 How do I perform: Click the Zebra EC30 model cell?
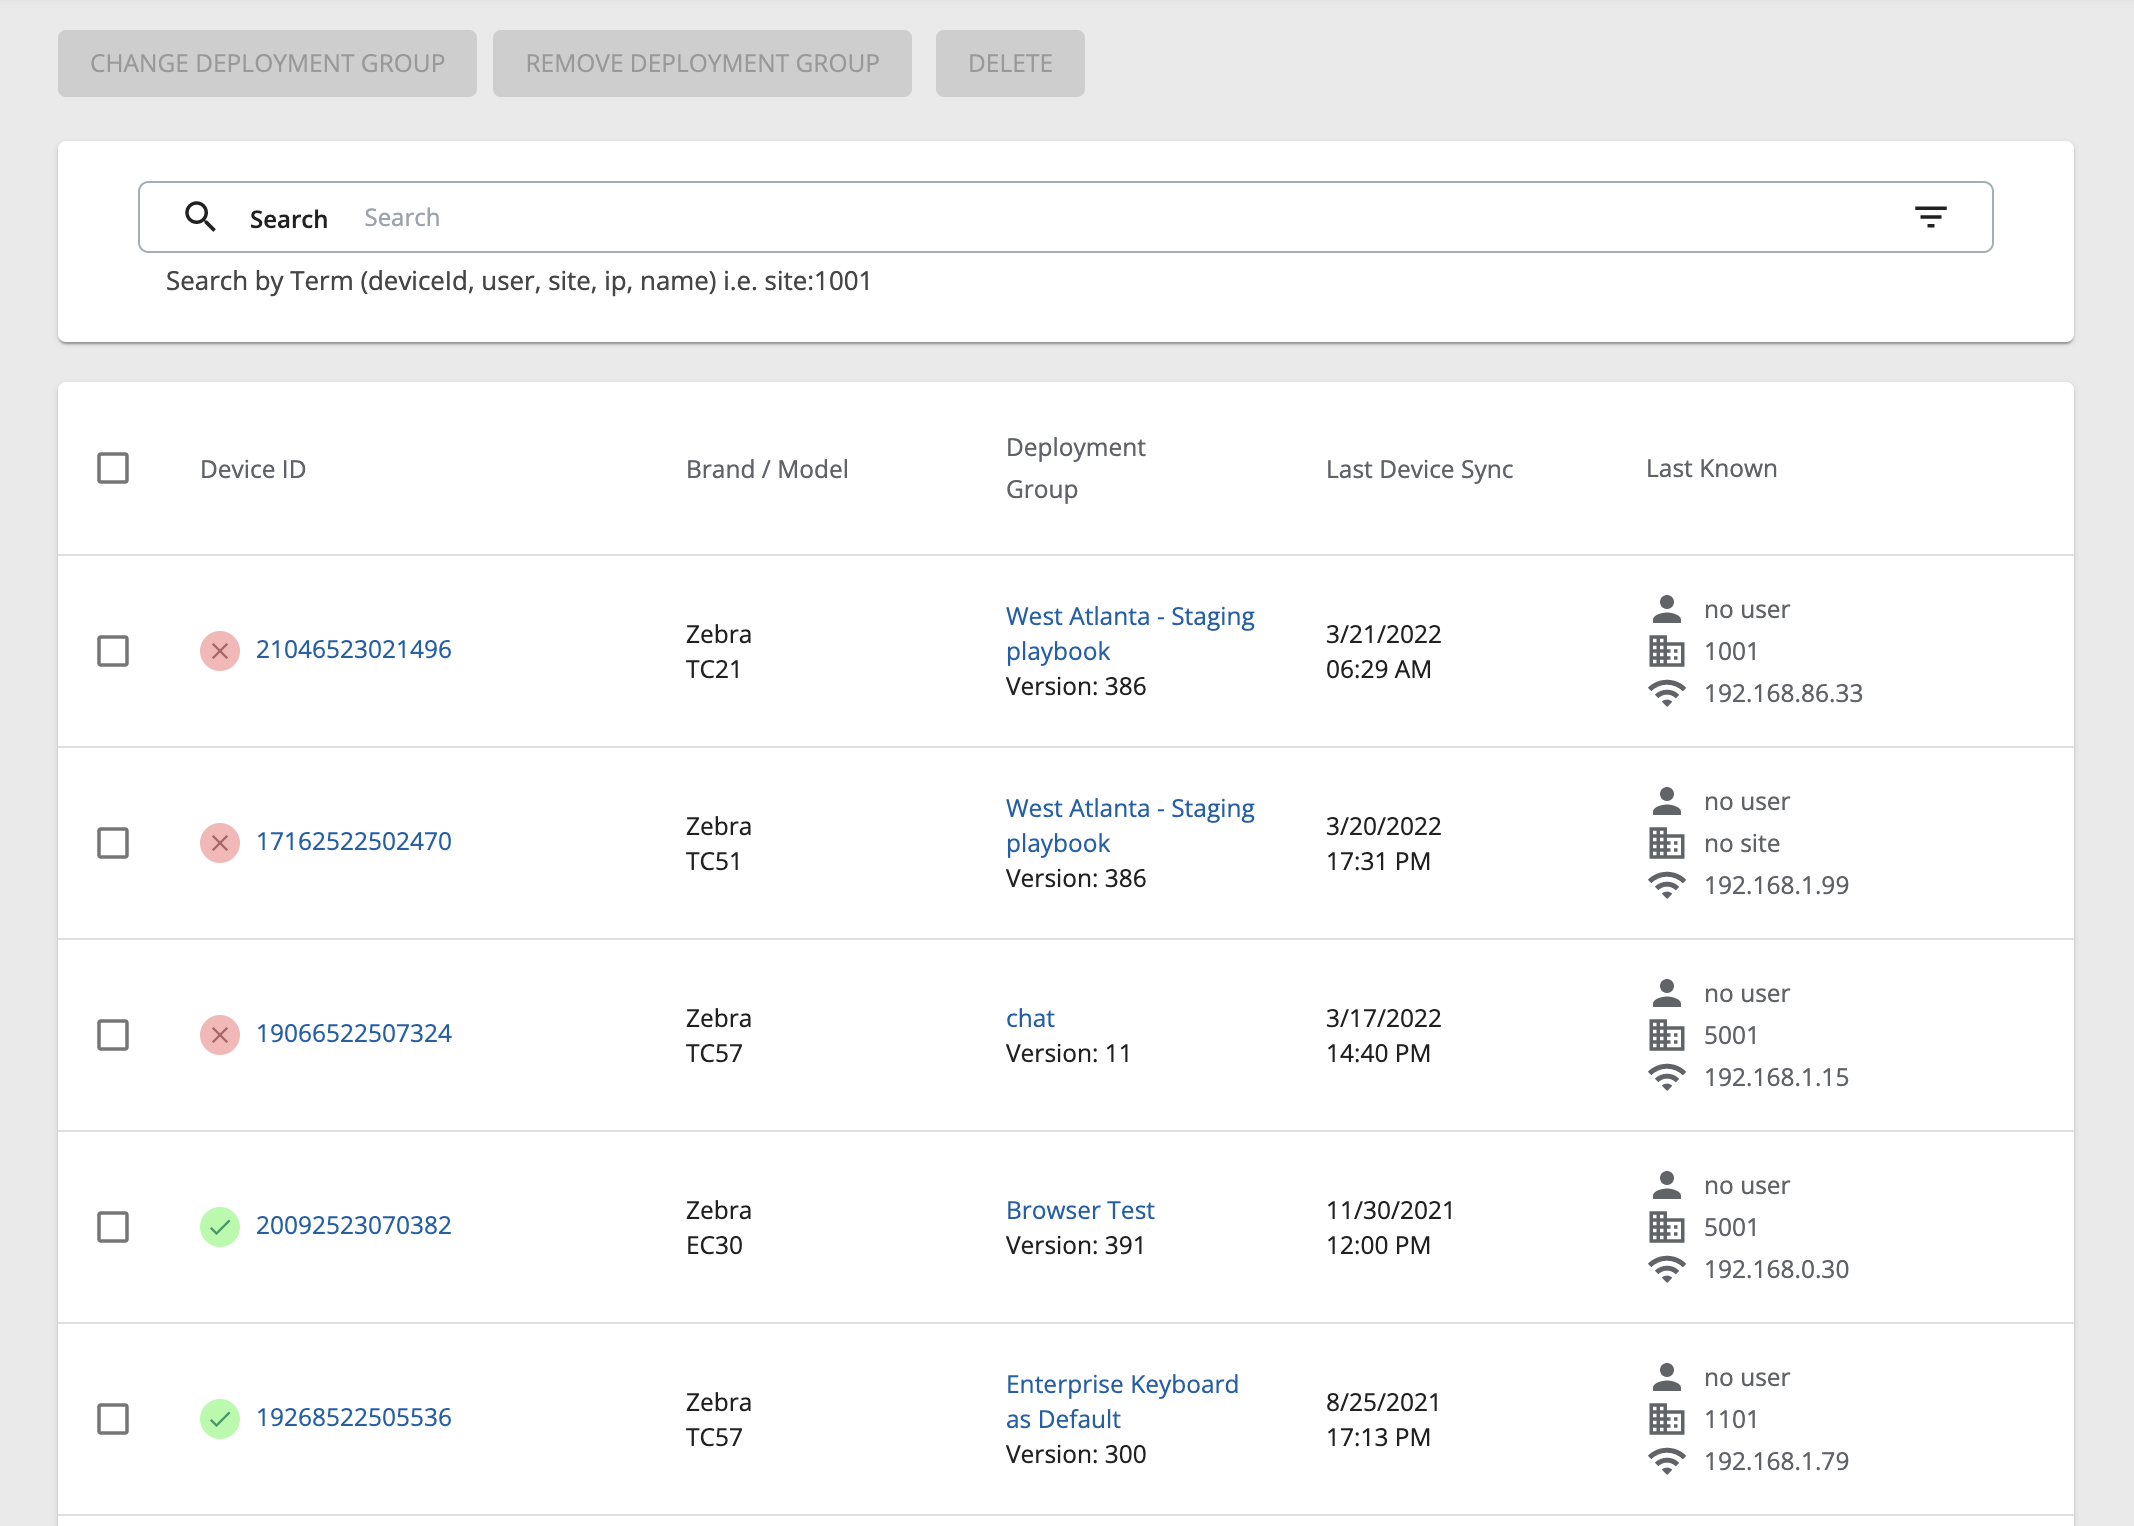point(719,1228)
